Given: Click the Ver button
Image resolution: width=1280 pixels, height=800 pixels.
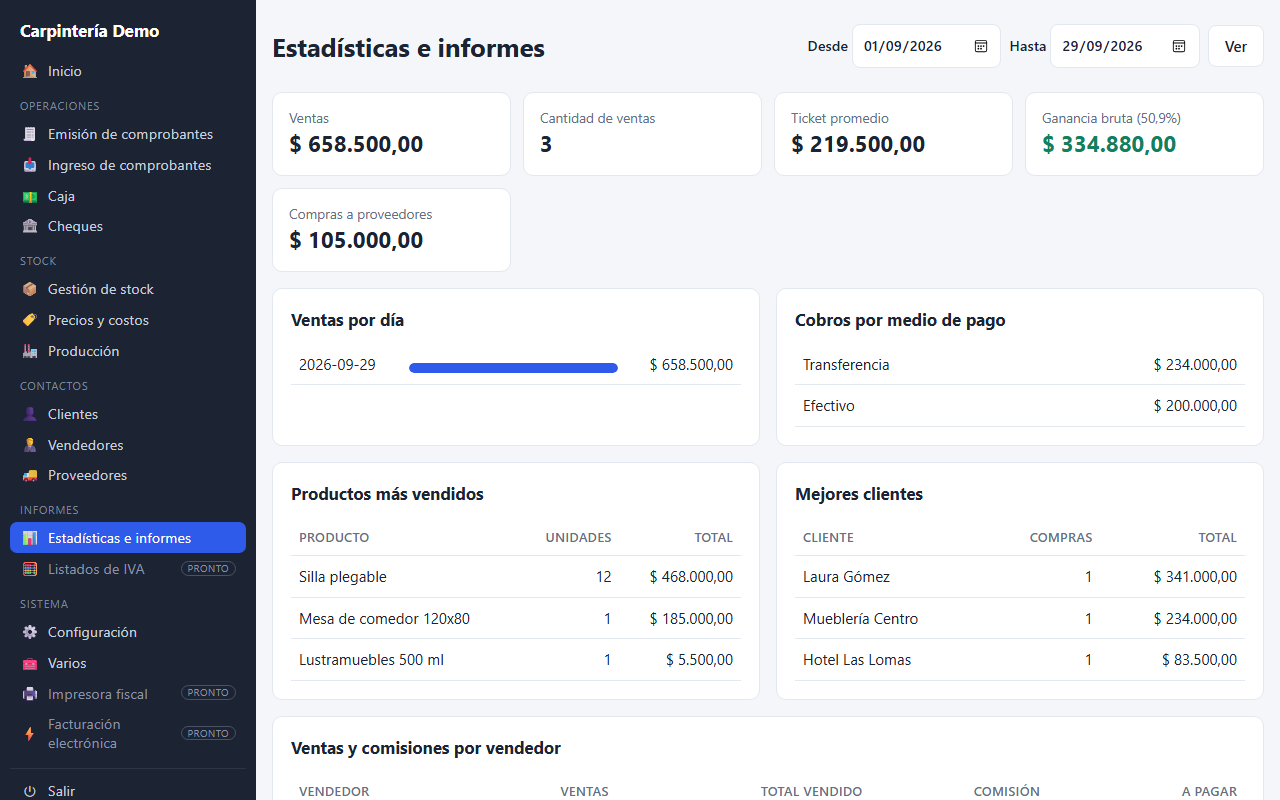Looking at the screenshot, I should 1236,46.
